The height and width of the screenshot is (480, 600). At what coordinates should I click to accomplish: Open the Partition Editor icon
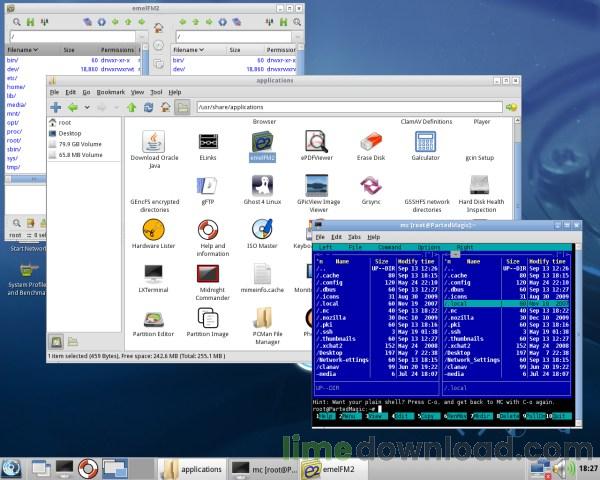153,319
